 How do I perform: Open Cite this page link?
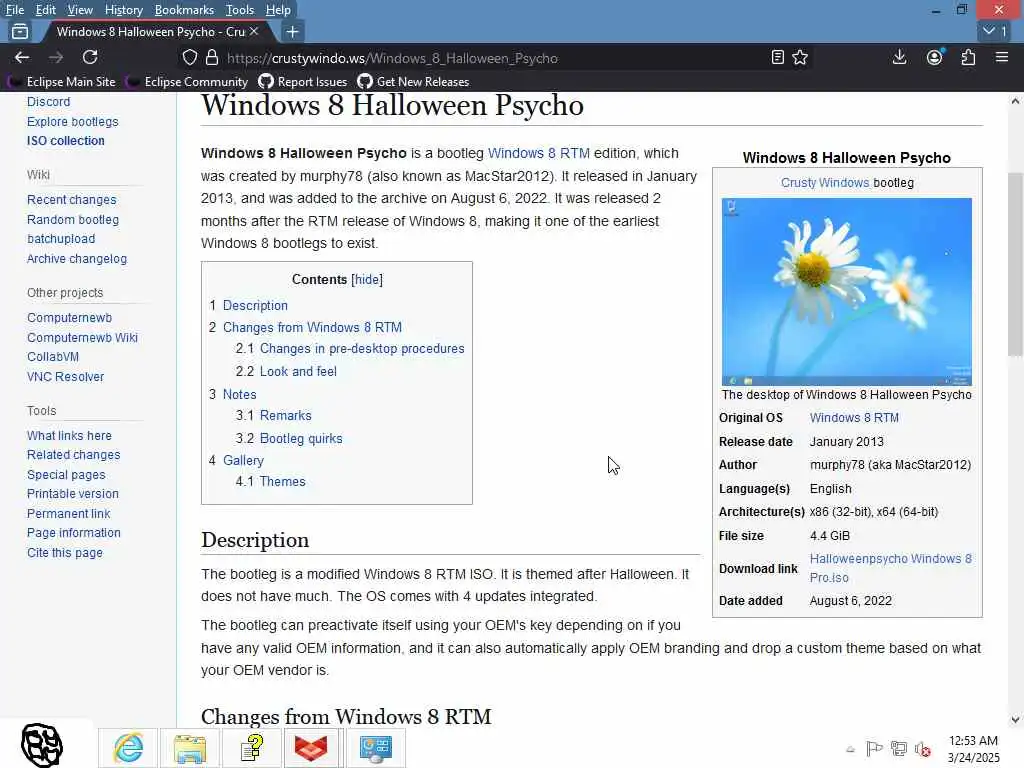pos(65,552)
